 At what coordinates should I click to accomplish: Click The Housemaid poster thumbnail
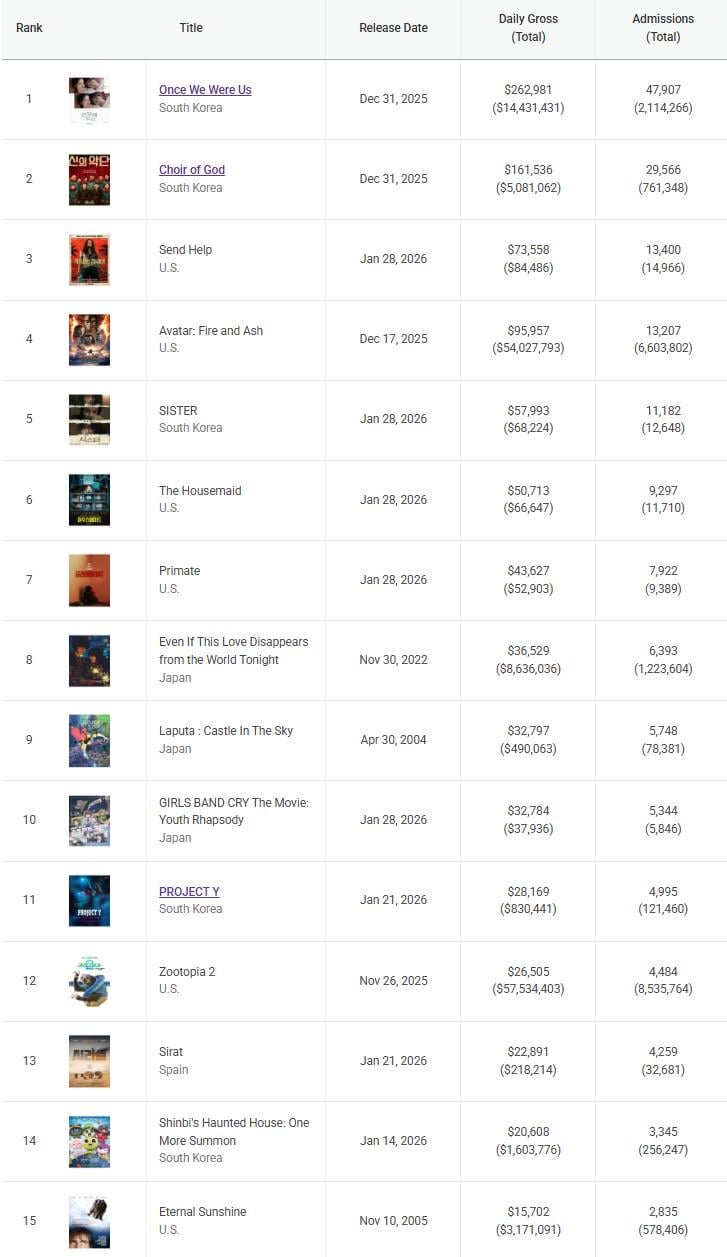pos(89,500)
